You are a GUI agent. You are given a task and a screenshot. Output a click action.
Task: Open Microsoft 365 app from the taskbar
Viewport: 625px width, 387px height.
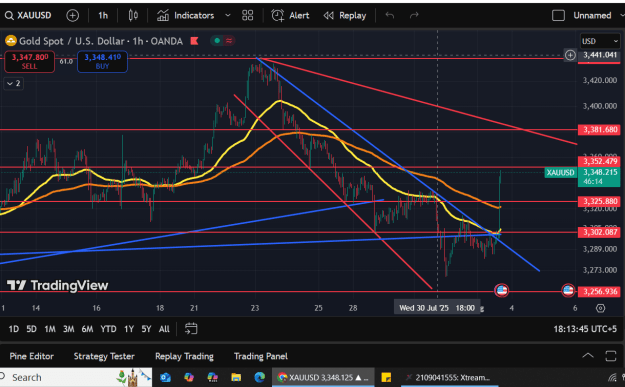[x=212, y=377]
